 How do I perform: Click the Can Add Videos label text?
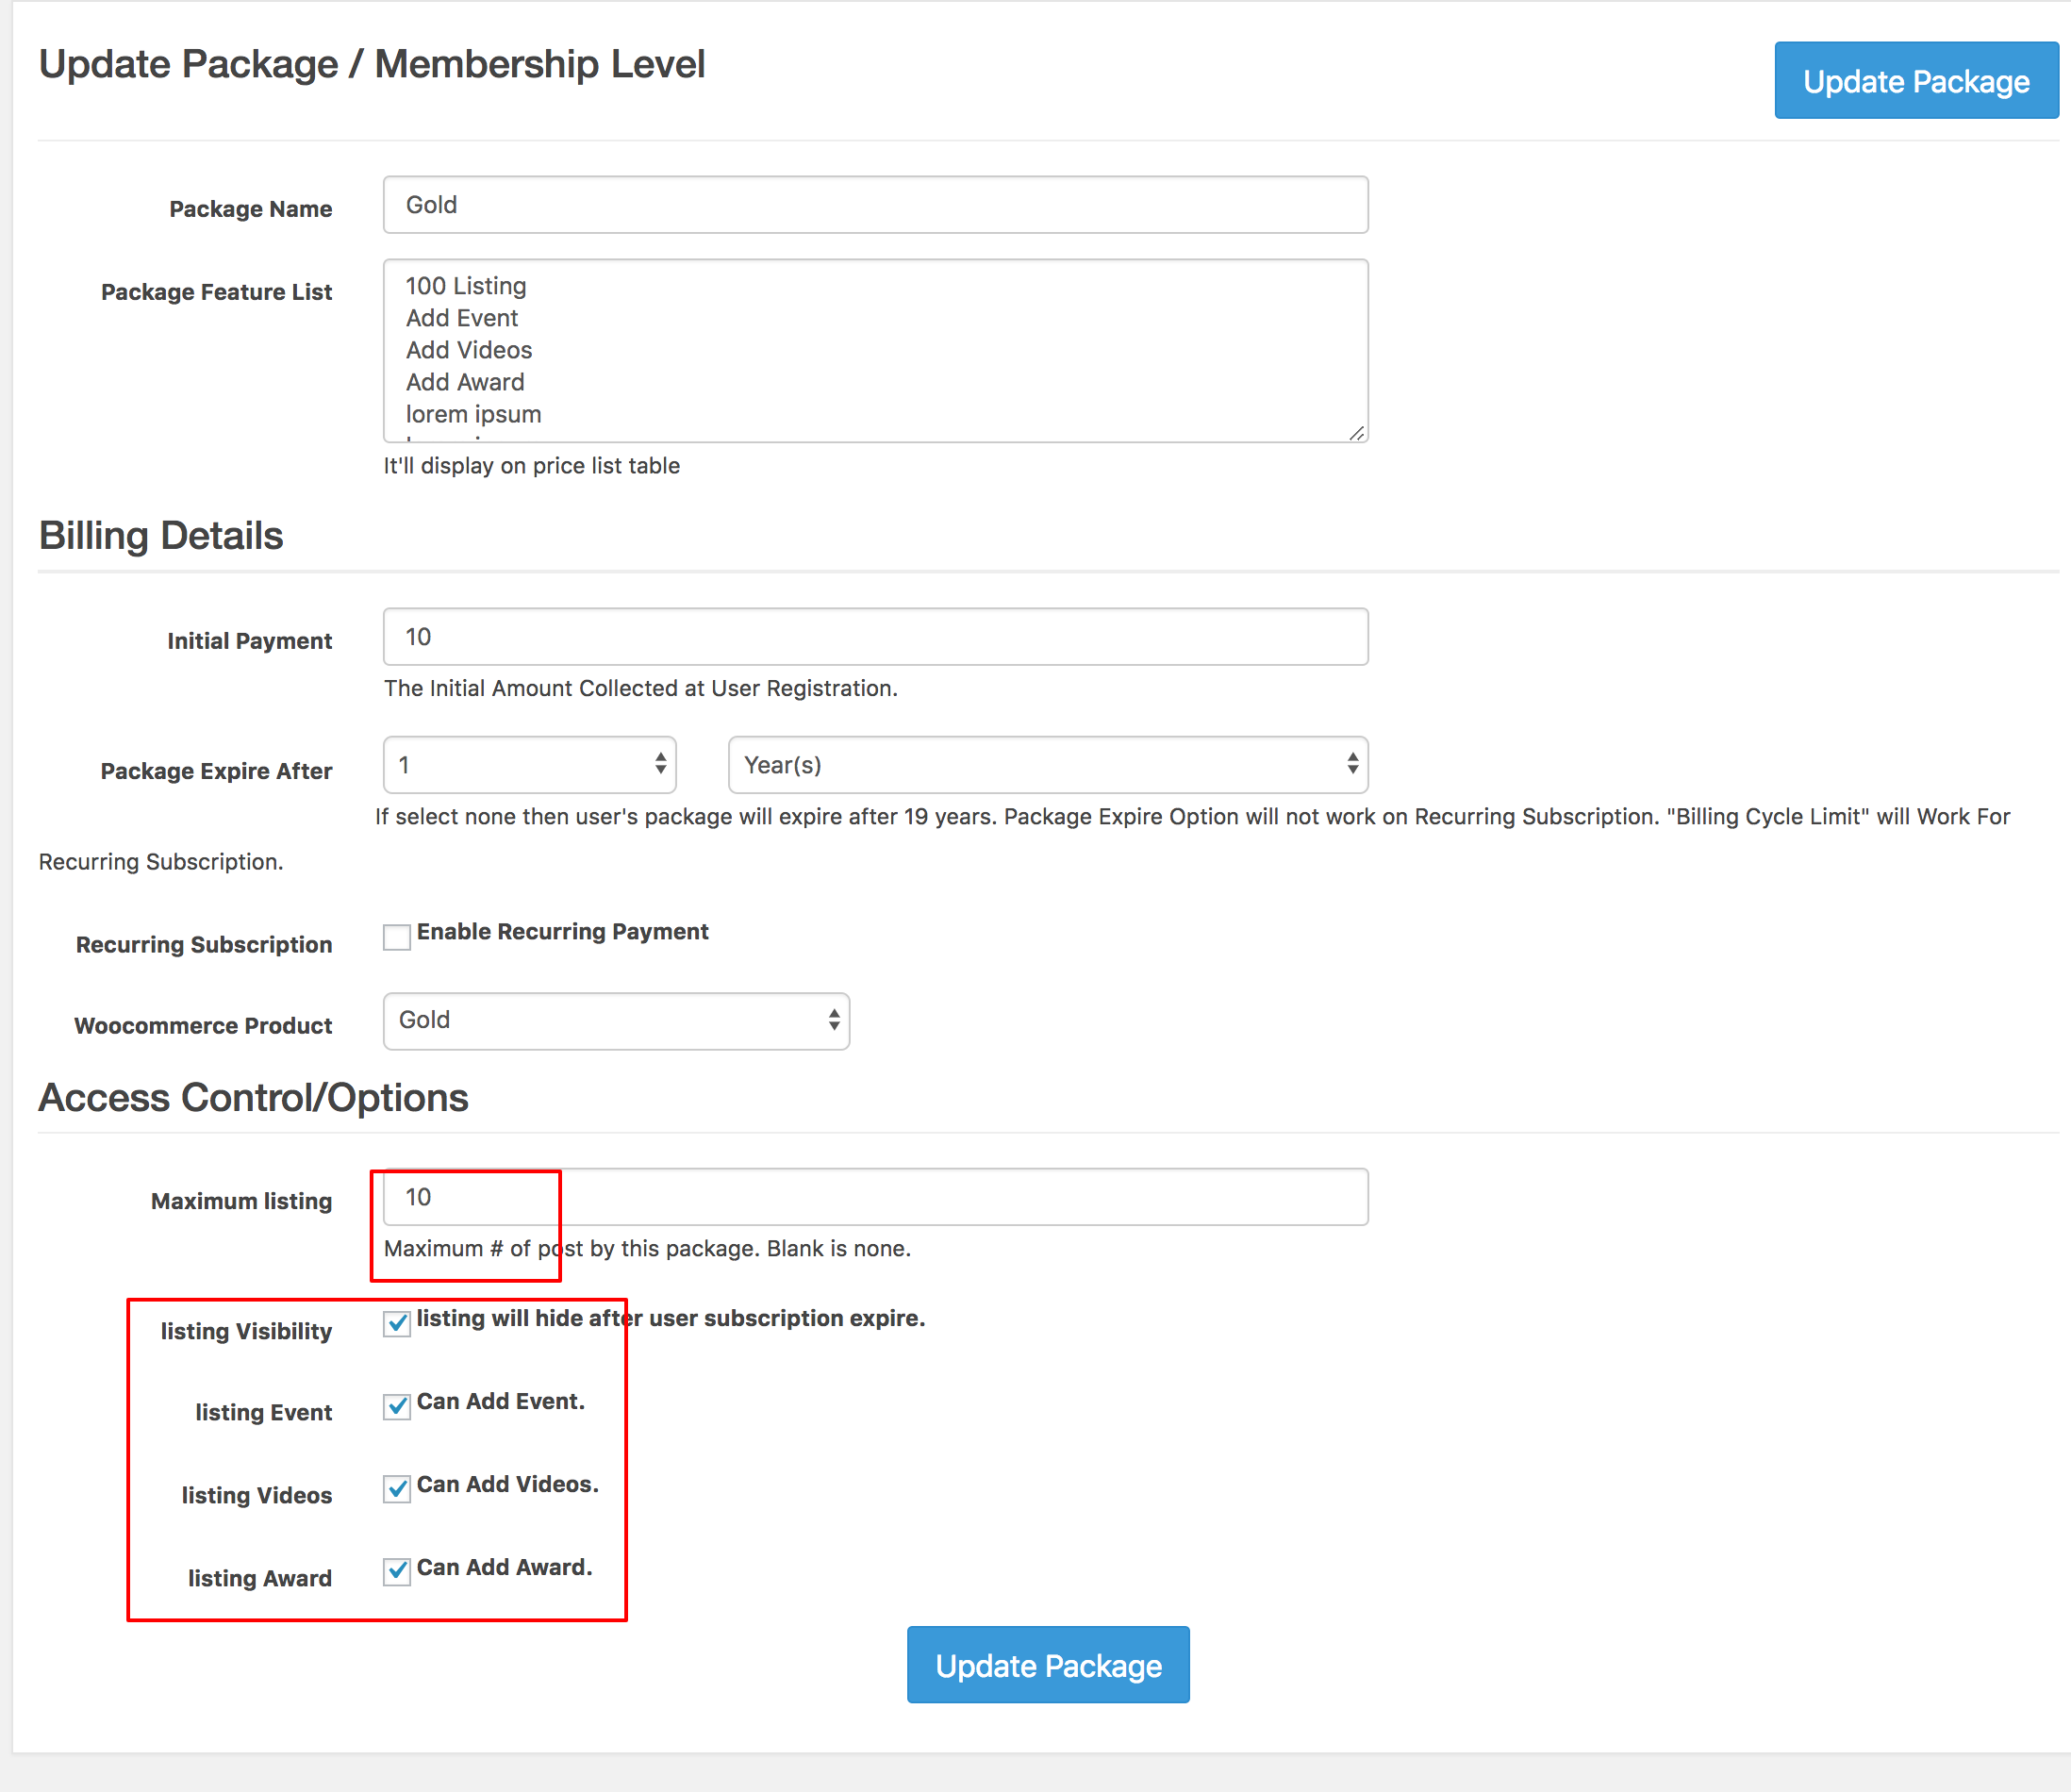[507, 1485]
